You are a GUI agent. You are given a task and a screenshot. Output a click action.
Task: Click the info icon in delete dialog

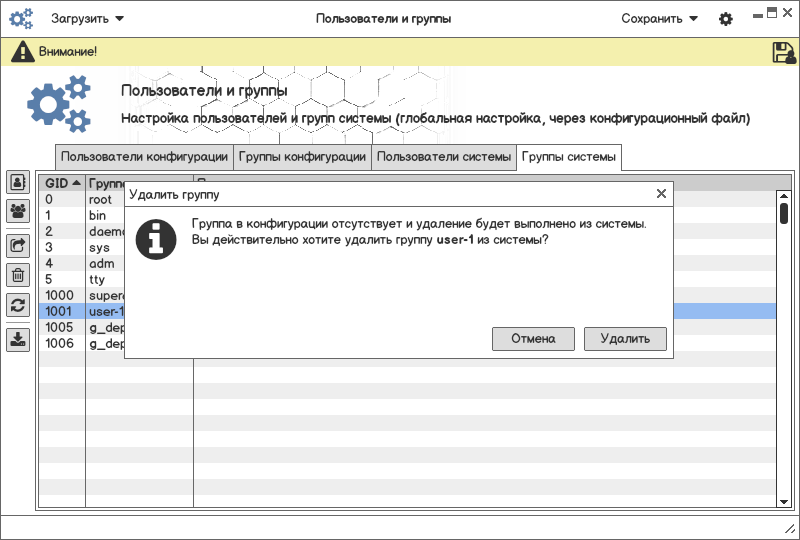[x=156, y=240]
